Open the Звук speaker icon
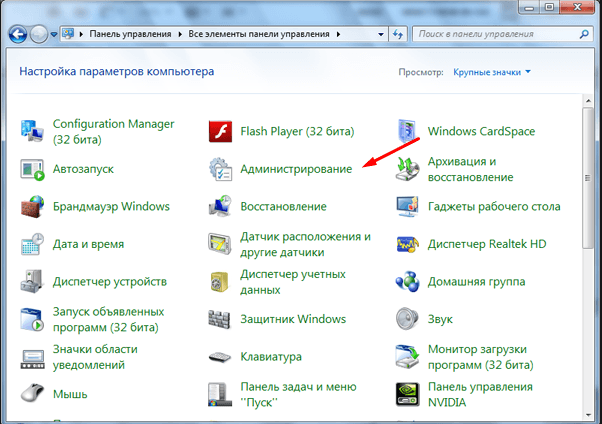The image size is (602, 424). coord(407,319)
